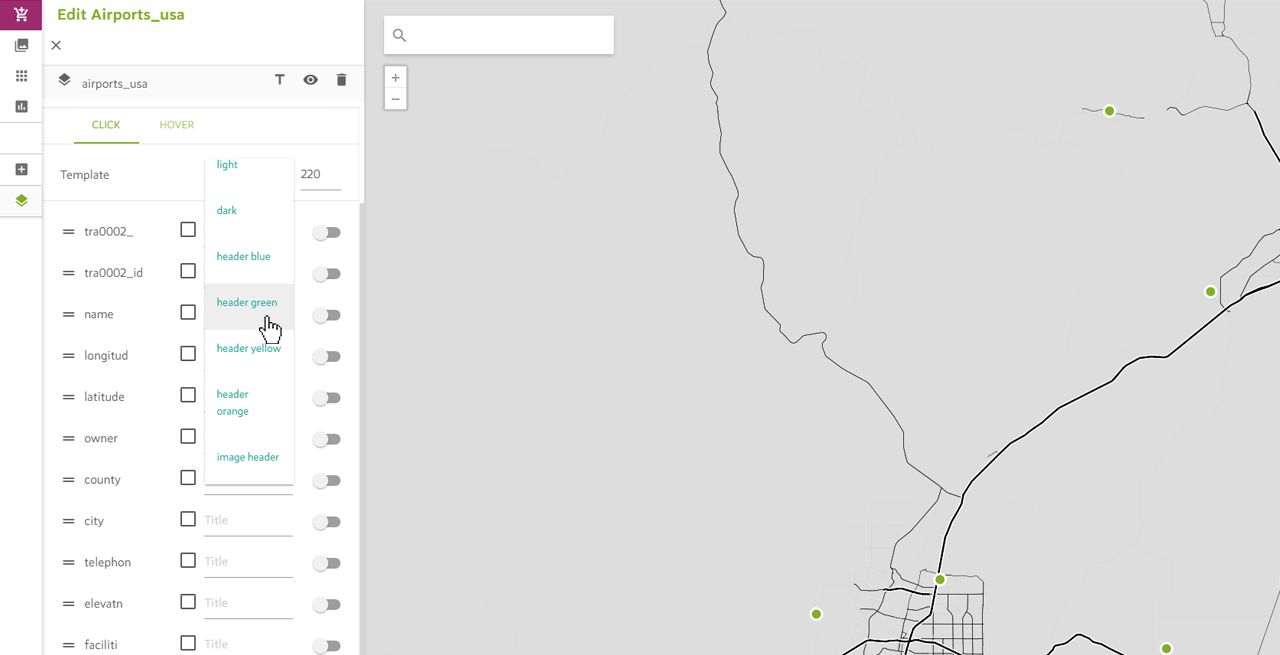The height and width of the screenshot is (655, 1280).
Task: Click the Title field for elevatn row
Action: tap(248, 603)
